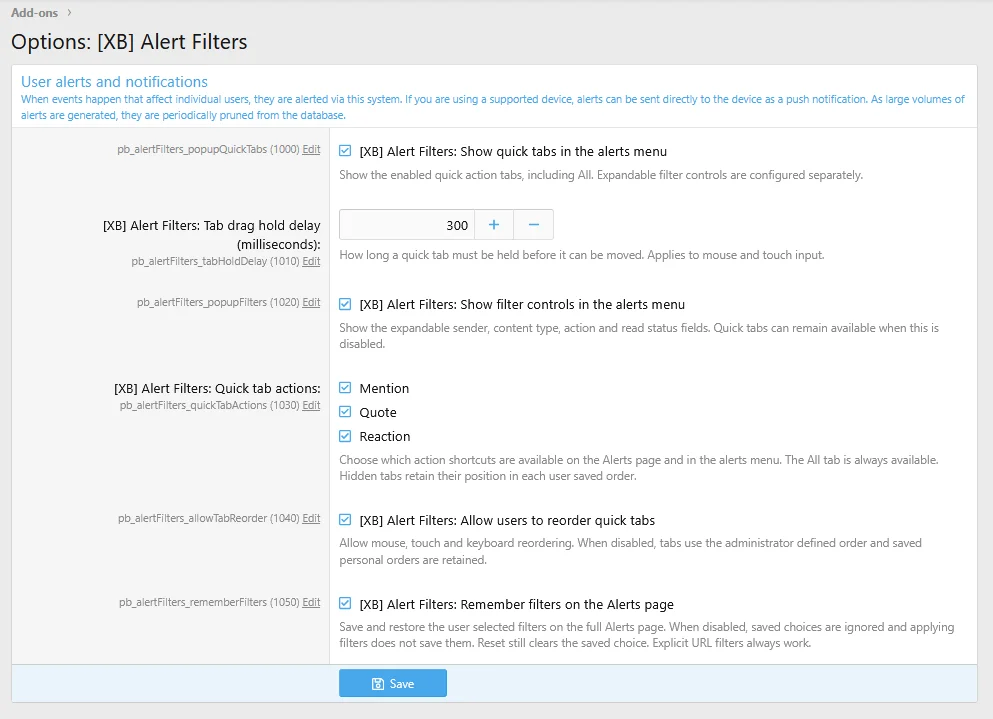
Task: Open the User alerts and notifications group link
Action: click(x=114, y=82)
